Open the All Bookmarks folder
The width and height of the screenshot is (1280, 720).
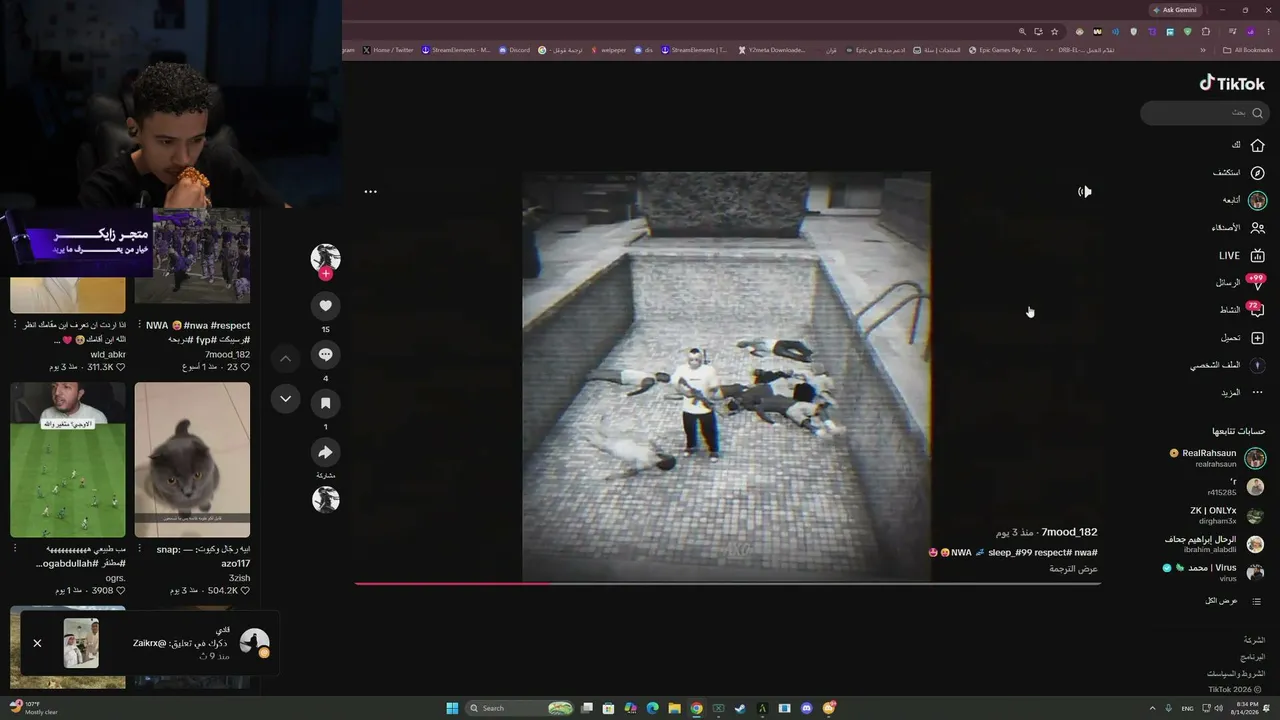[1248, 50]
